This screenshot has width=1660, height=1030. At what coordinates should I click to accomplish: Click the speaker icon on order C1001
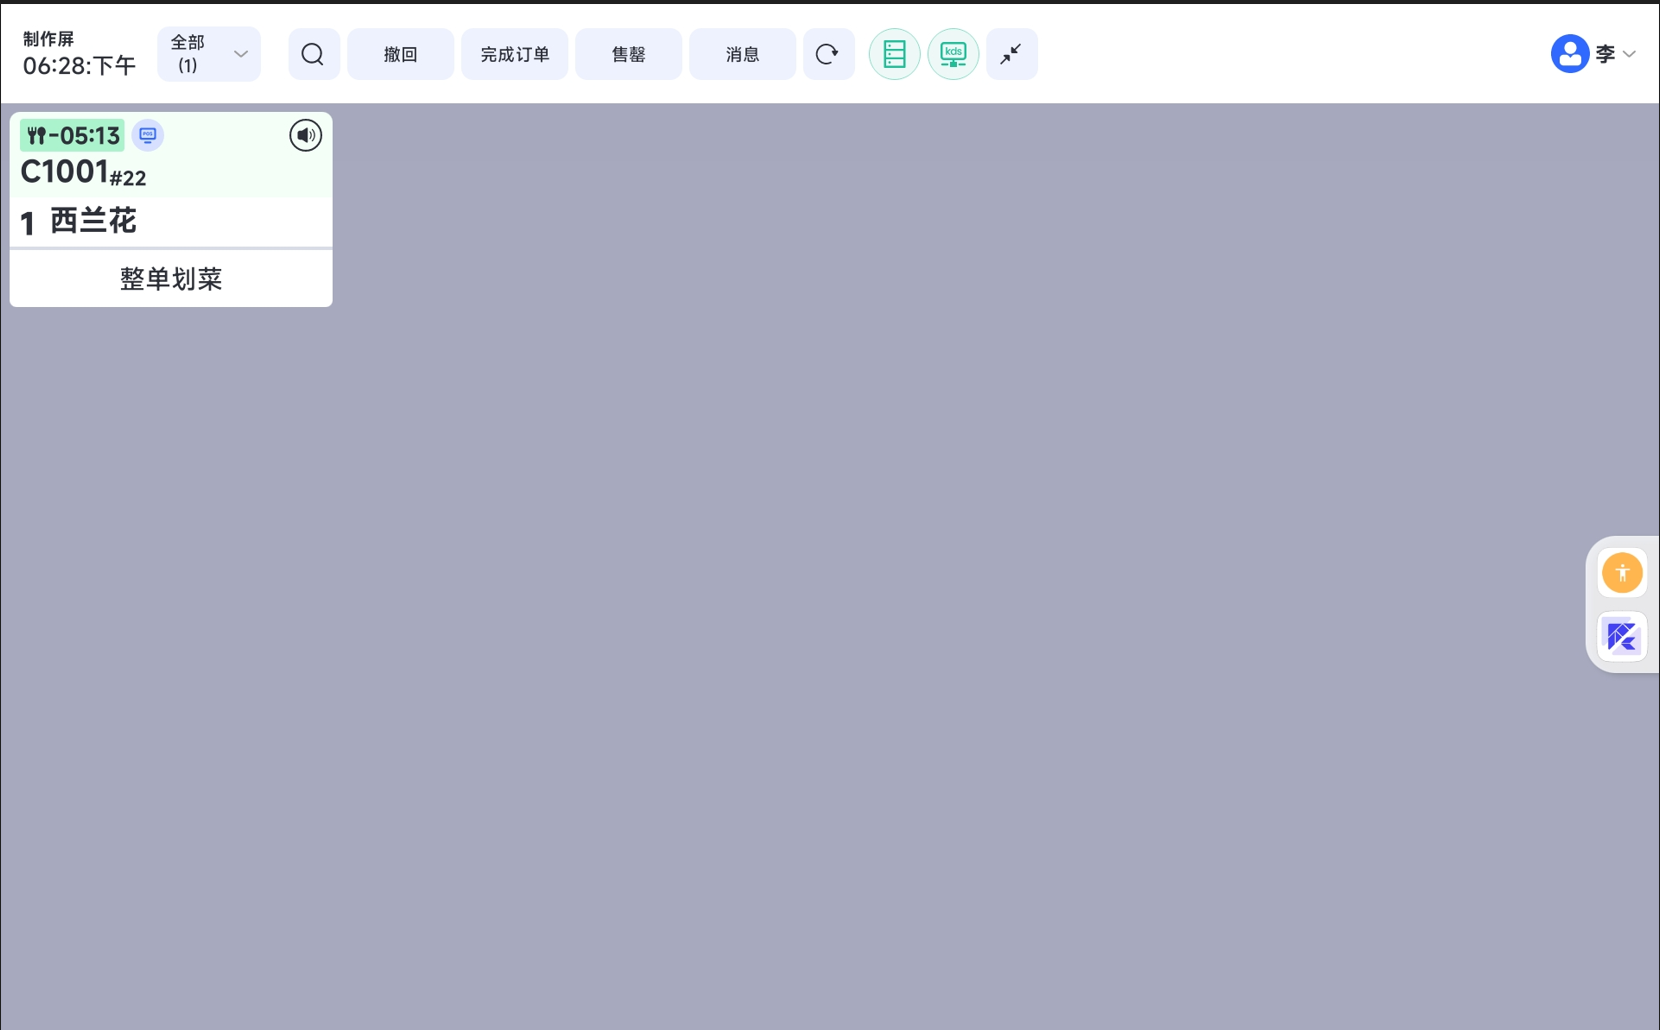click(x=305, y=135)
